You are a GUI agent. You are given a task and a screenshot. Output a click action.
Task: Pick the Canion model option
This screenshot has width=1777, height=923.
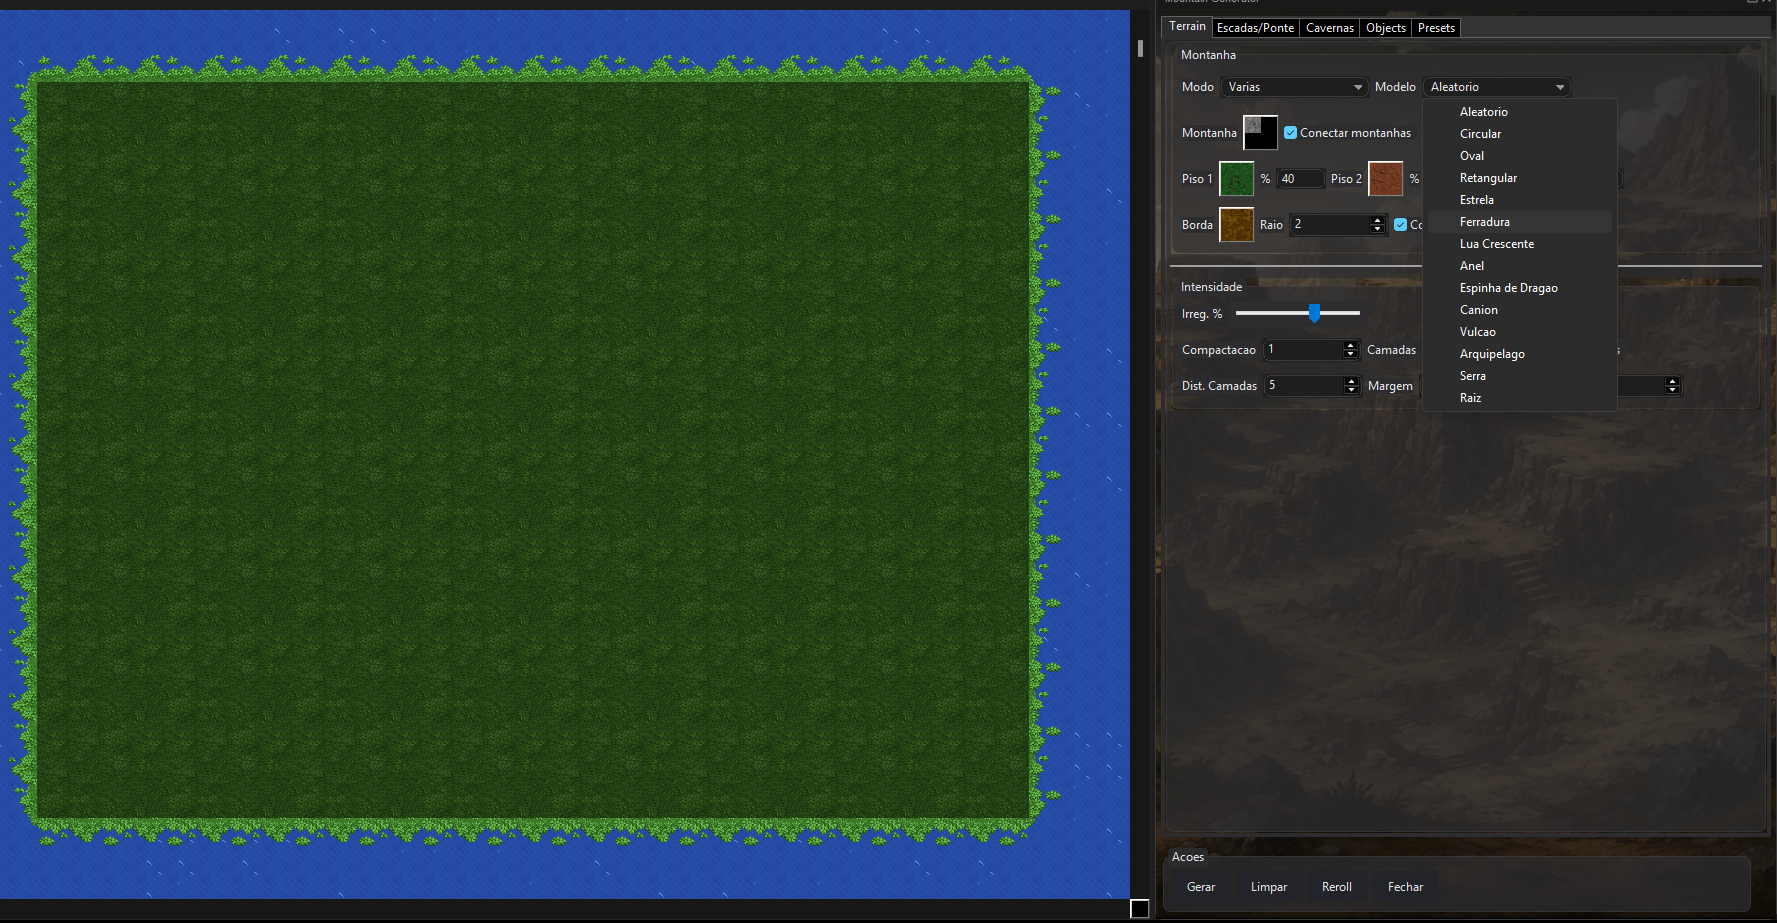tap(1519, 310)
